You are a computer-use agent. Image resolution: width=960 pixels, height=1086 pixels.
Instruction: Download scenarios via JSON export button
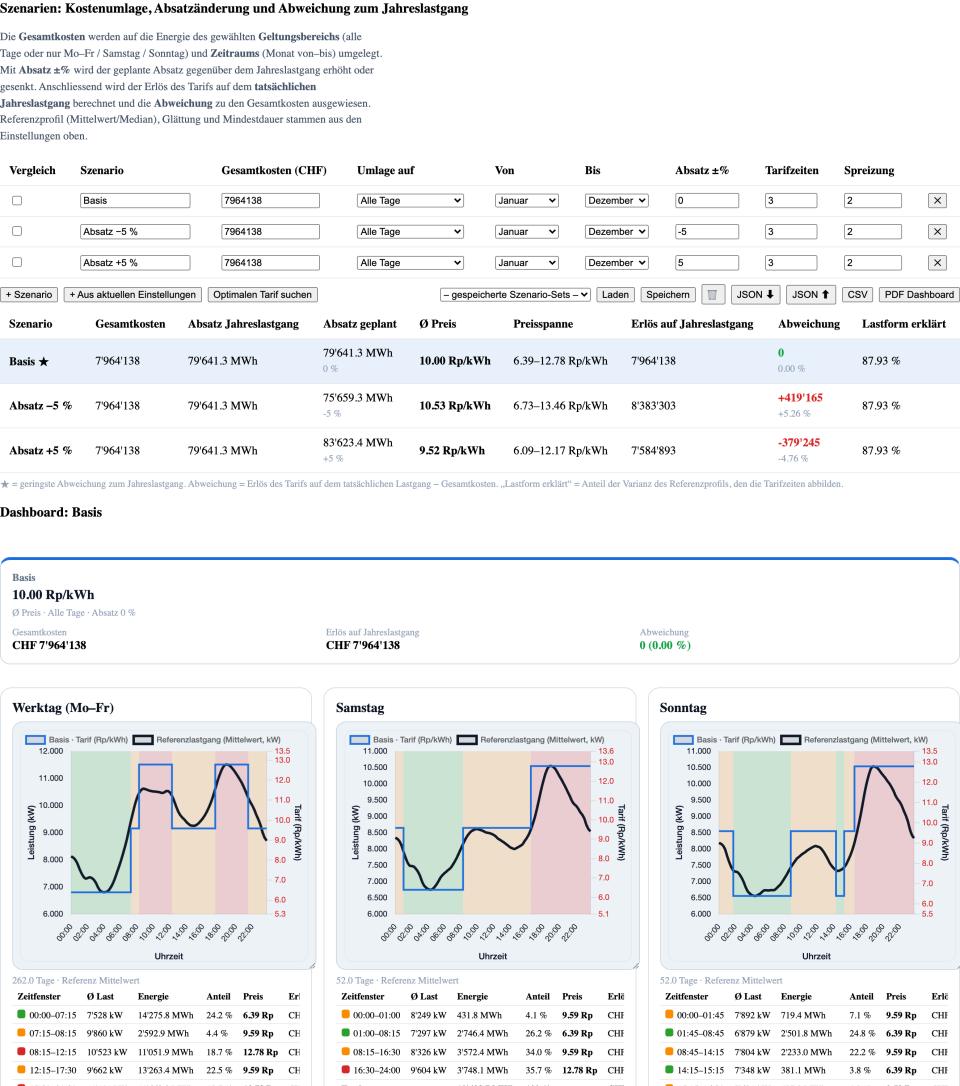(x=754, y=294)
